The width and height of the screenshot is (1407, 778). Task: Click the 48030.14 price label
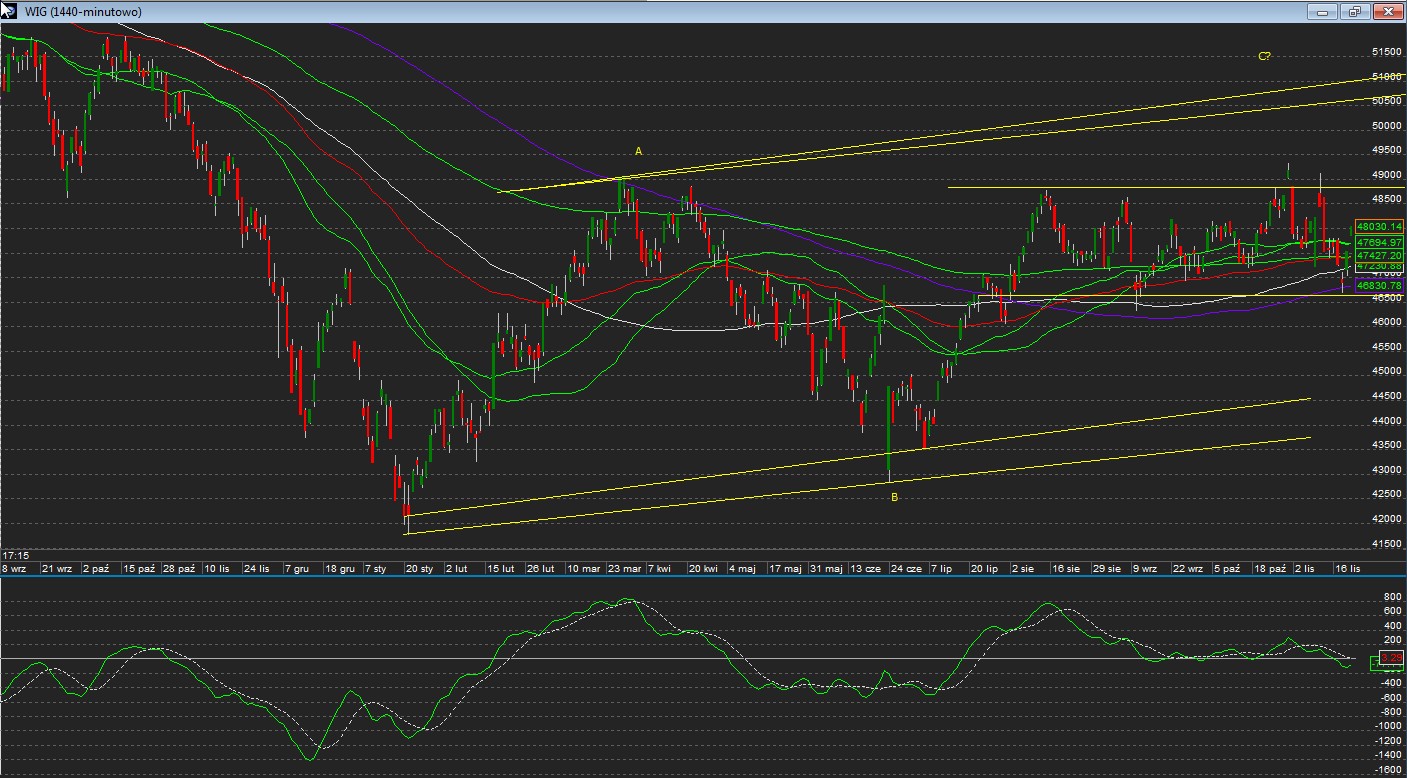coord(1380,227)
